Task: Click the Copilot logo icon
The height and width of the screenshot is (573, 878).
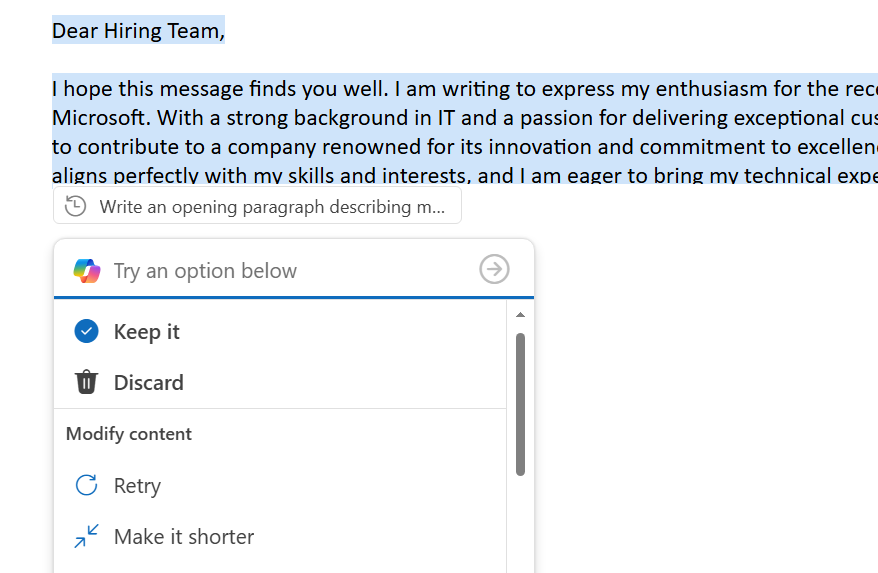Action: tap(87, 270)
